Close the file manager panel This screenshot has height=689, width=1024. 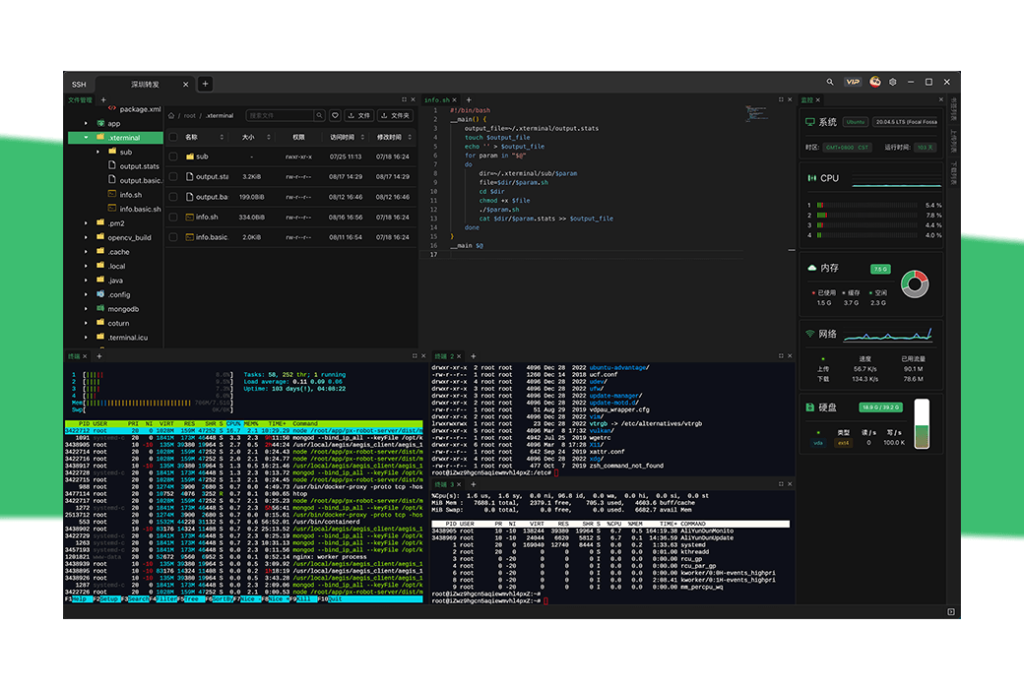413,99
